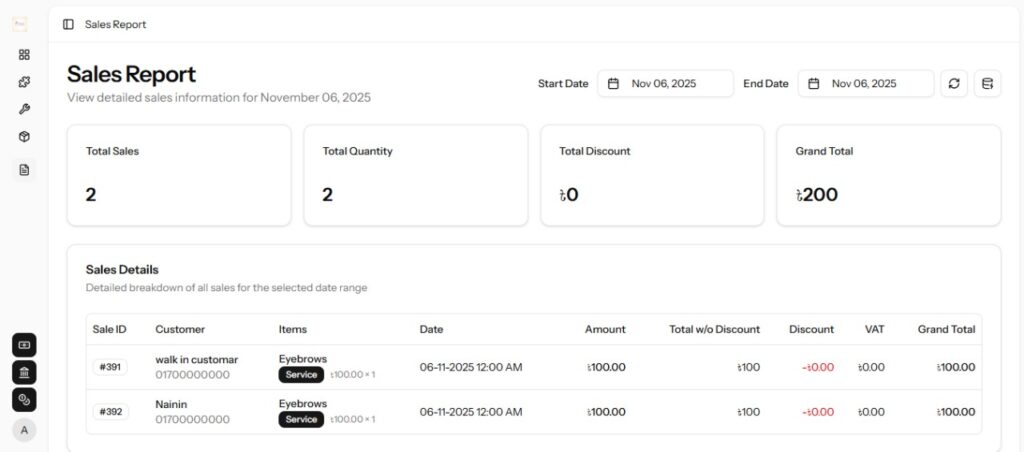Toggle the sidebar panel icon

68,24
